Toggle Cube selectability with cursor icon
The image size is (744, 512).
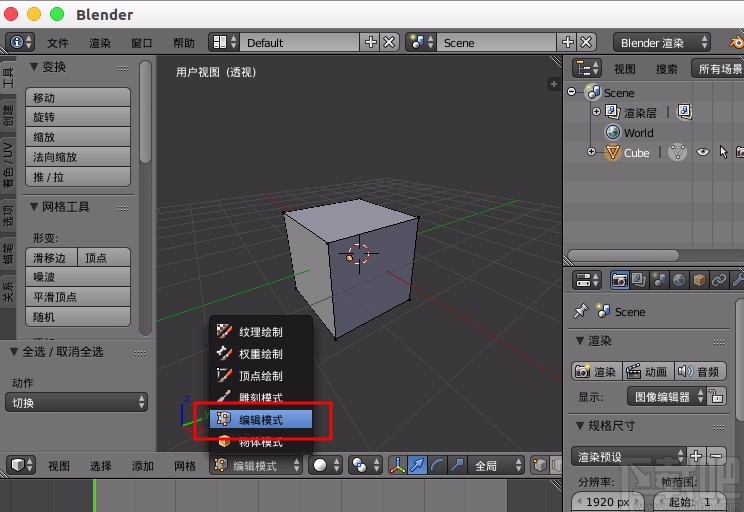pos(723,152)
